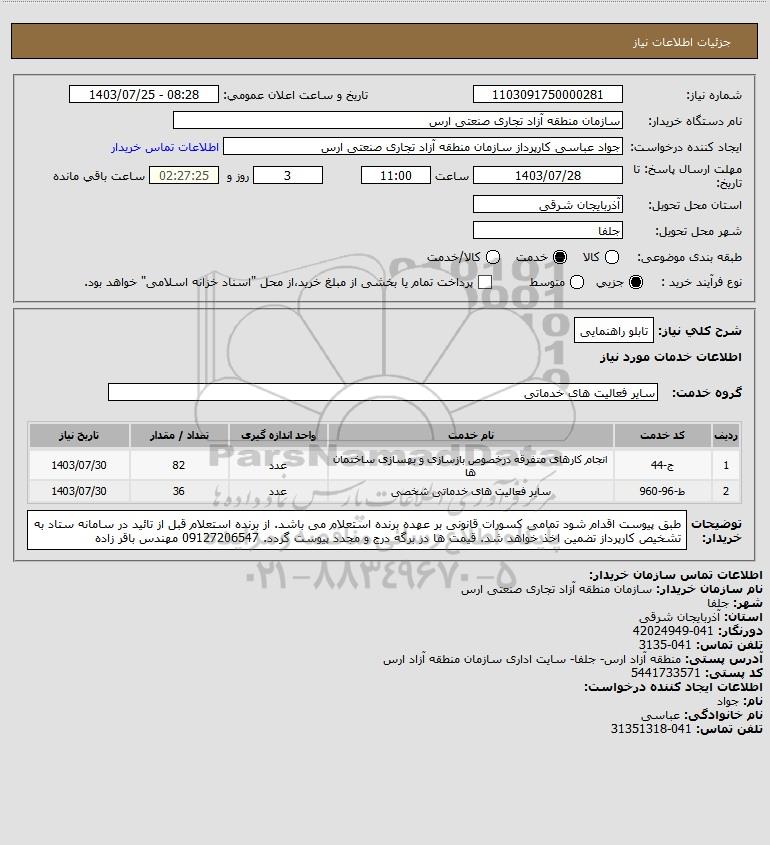Click the announcement date field 1403/07/25 - 08:28
This screenshot has height=845, width=770.
[144, 94]
